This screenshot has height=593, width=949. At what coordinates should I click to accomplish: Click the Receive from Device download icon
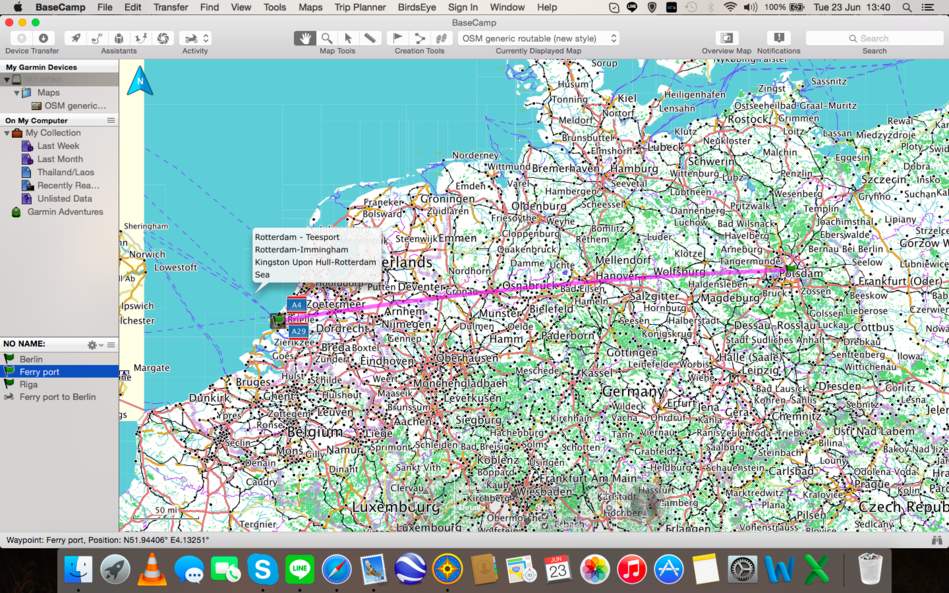pos(43,38)
